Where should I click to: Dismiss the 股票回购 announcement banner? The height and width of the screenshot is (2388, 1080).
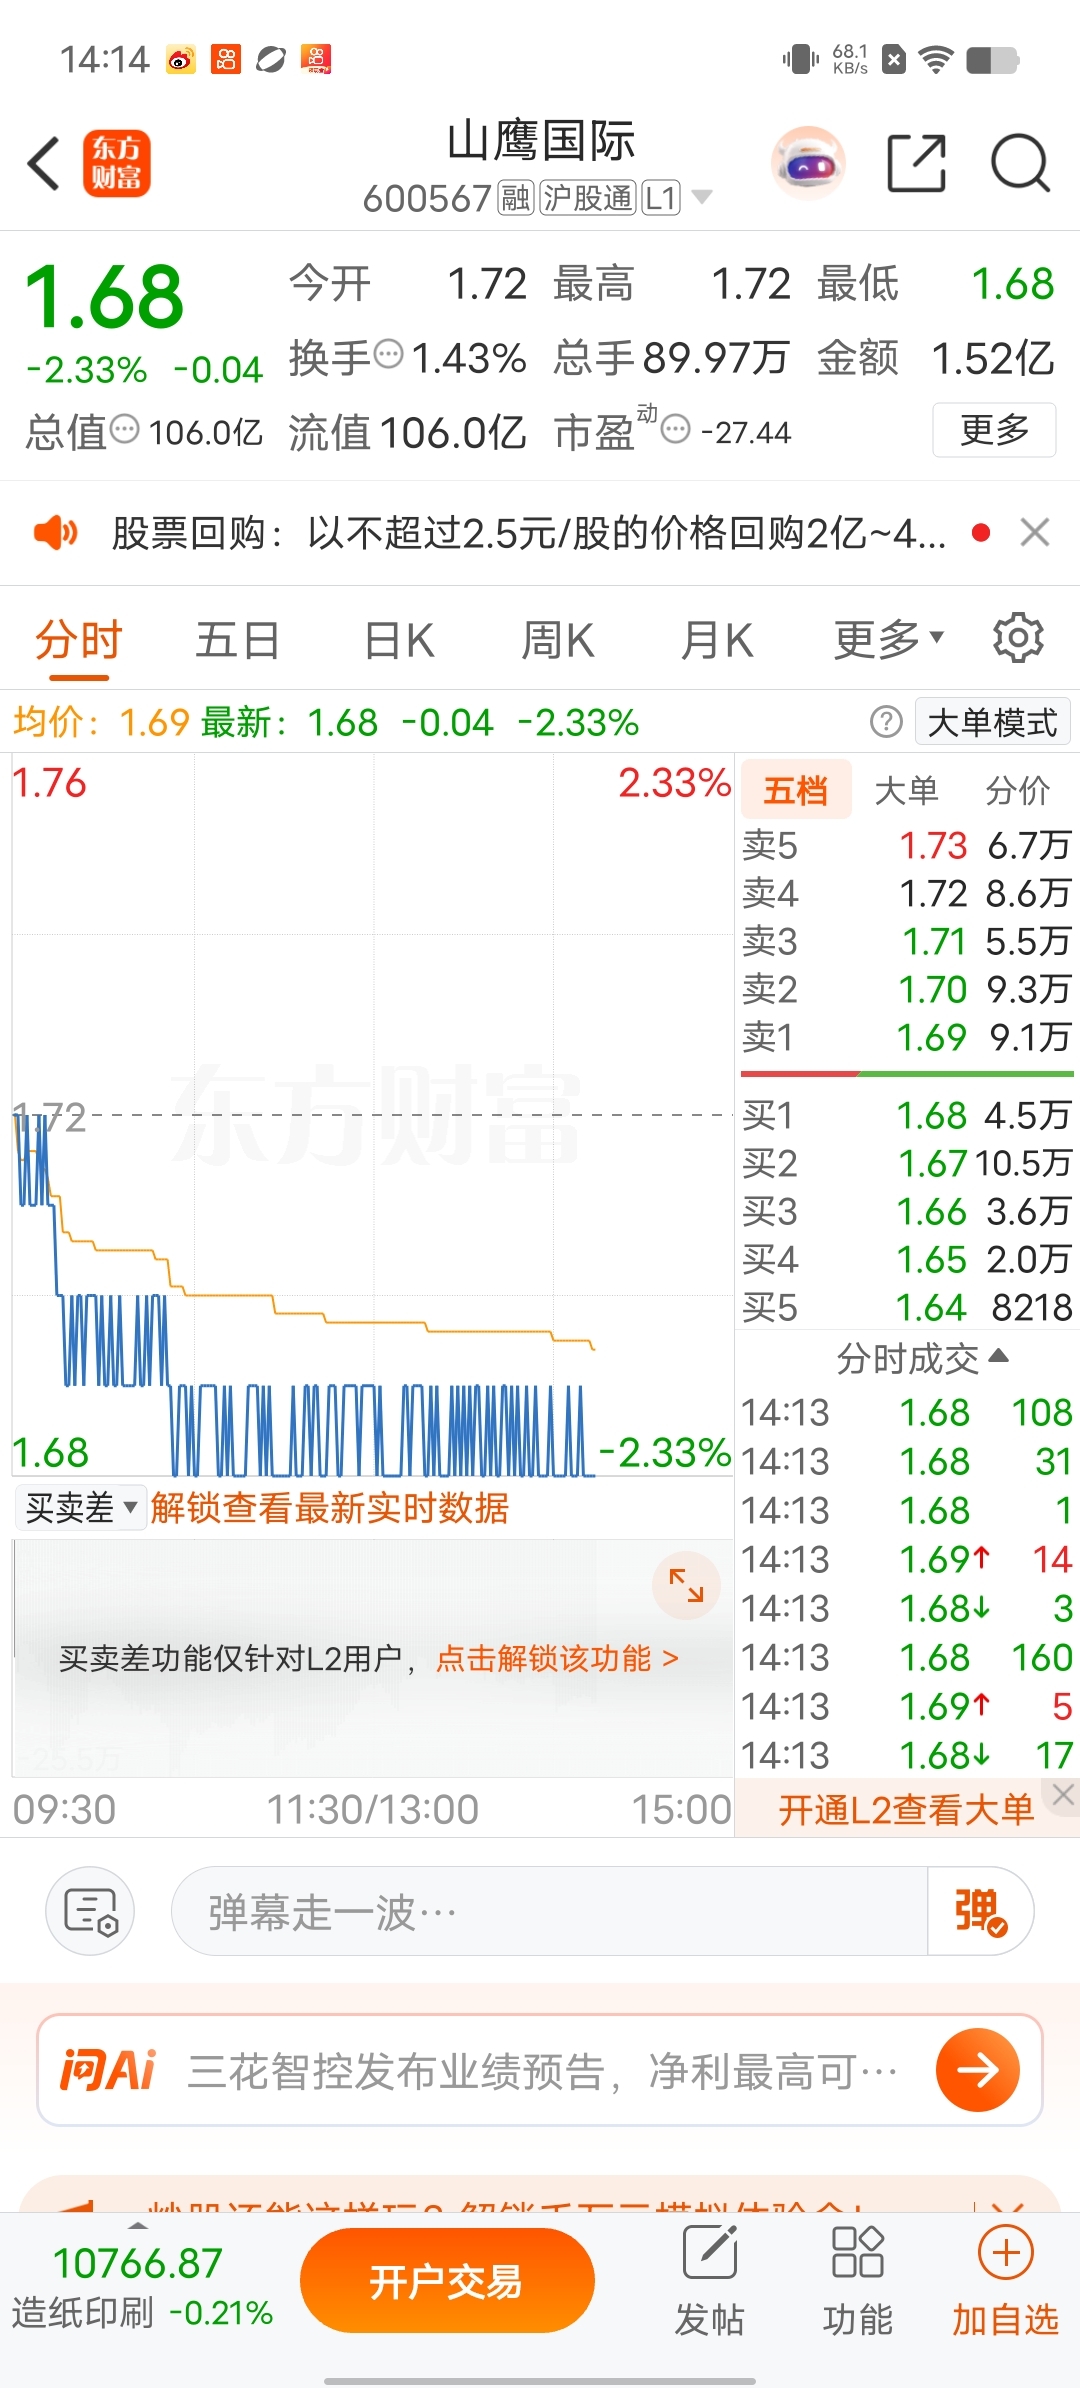[1035, 533]
